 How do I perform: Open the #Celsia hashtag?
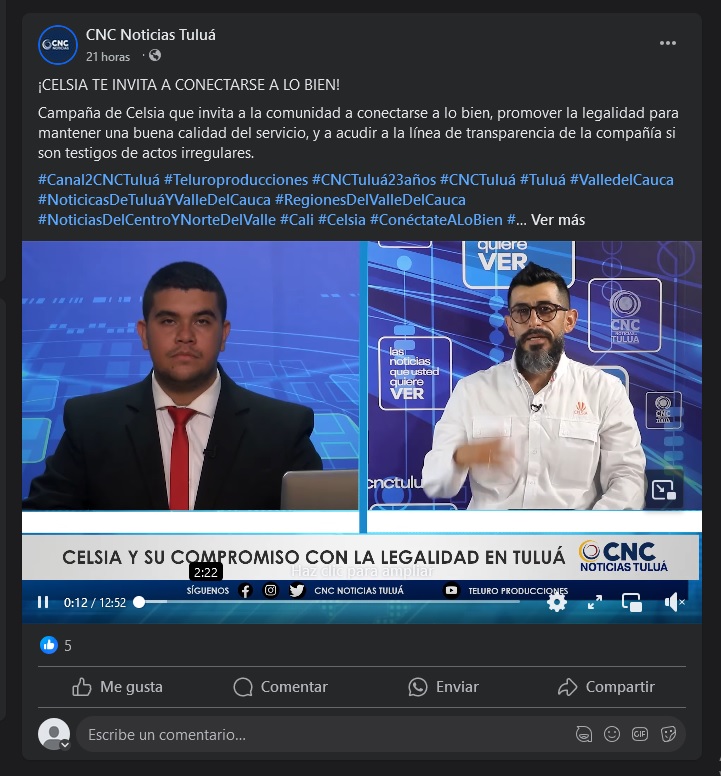[341, 220]
